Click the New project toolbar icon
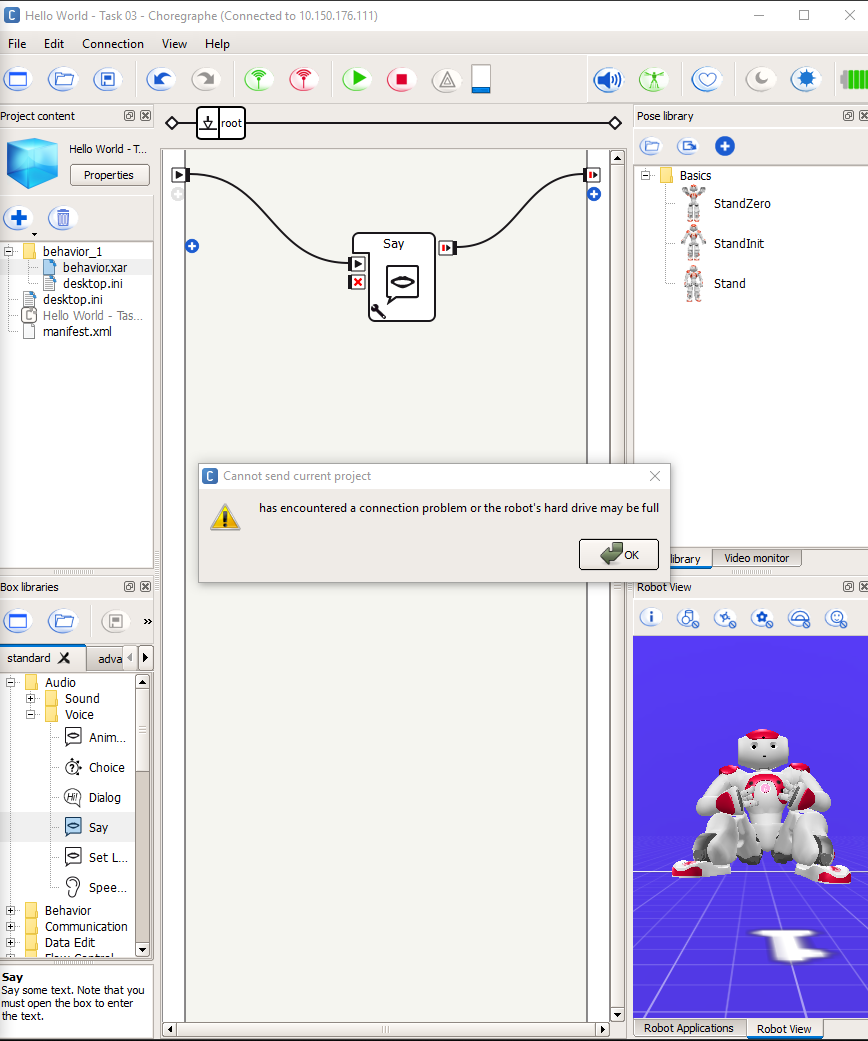 18,80
